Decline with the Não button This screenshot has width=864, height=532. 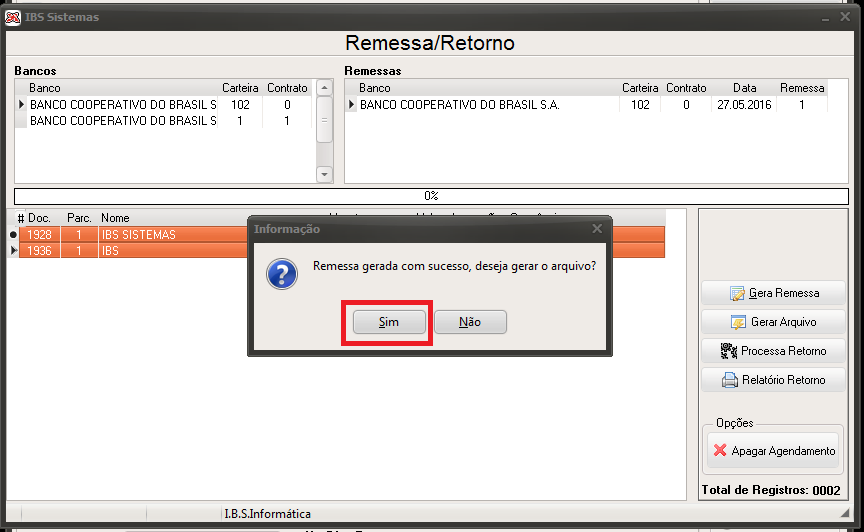click(470, 322)
